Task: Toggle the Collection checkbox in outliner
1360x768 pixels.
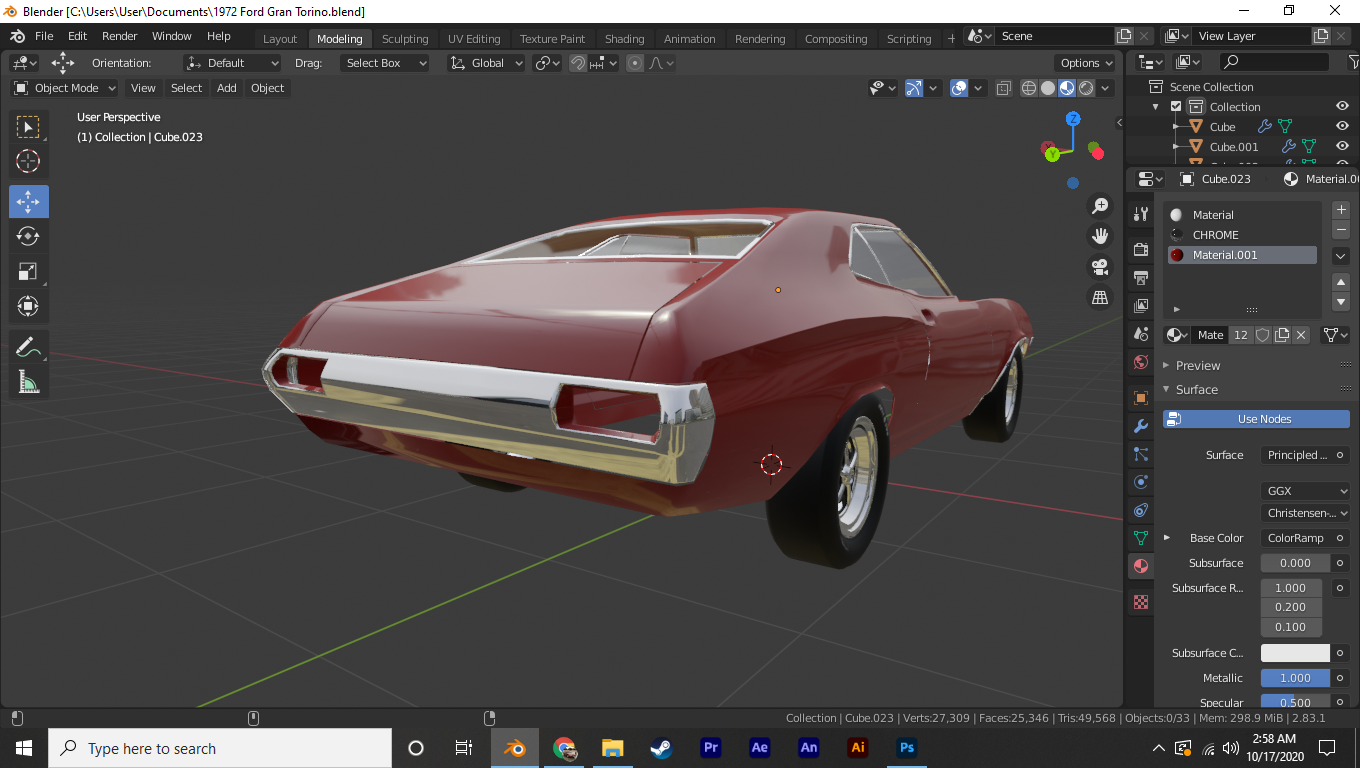Action: (1176, 107)
